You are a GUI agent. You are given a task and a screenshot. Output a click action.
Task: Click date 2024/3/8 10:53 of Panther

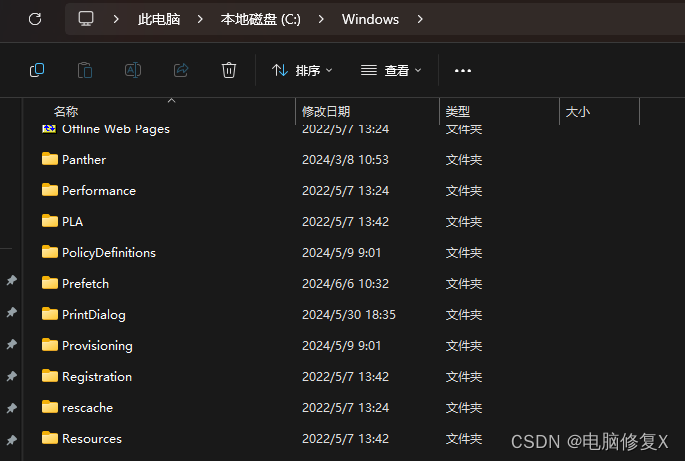(345, 160)
